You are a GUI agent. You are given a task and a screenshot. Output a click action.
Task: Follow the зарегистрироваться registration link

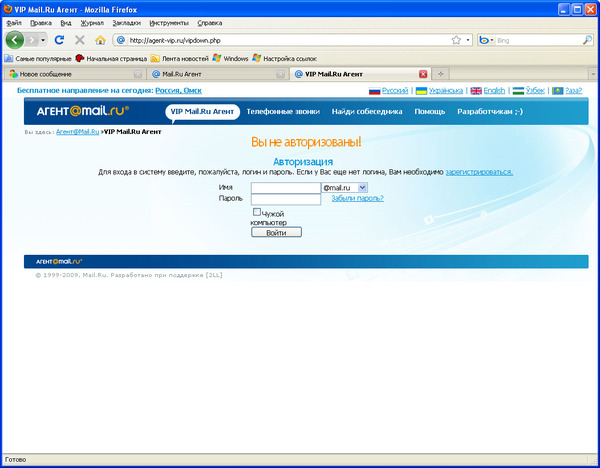[479, 172]
